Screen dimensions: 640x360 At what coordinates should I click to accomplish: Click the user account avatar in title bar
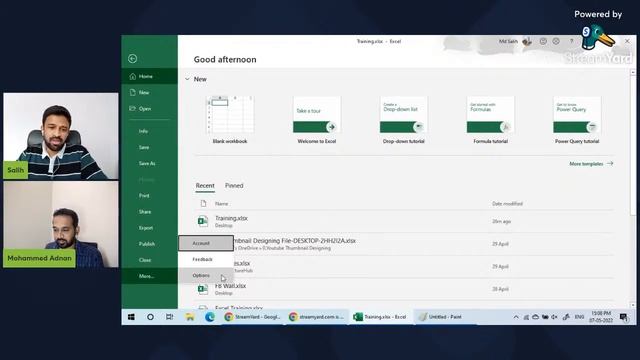(x=527, y=41)
